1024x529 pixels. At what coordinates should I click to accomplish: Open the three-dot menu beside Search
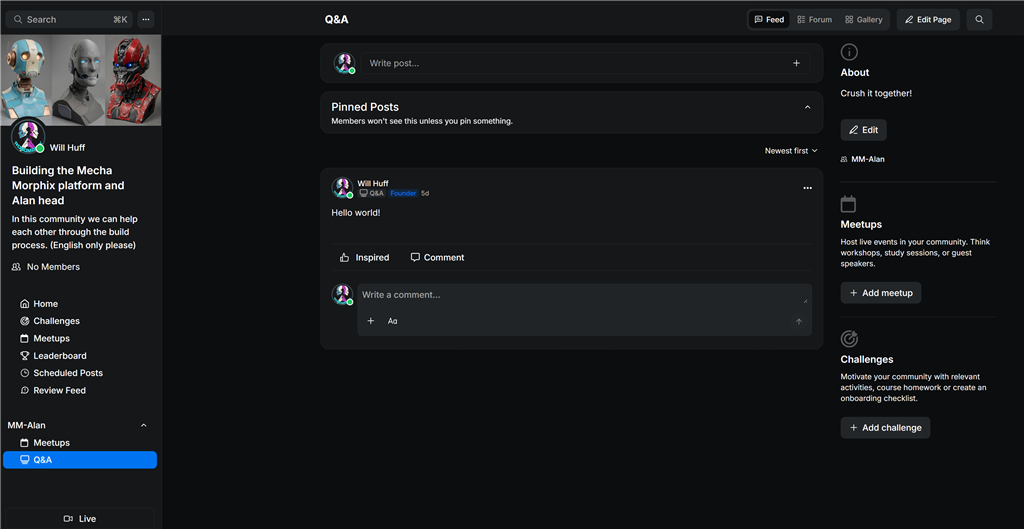(146, 19)
